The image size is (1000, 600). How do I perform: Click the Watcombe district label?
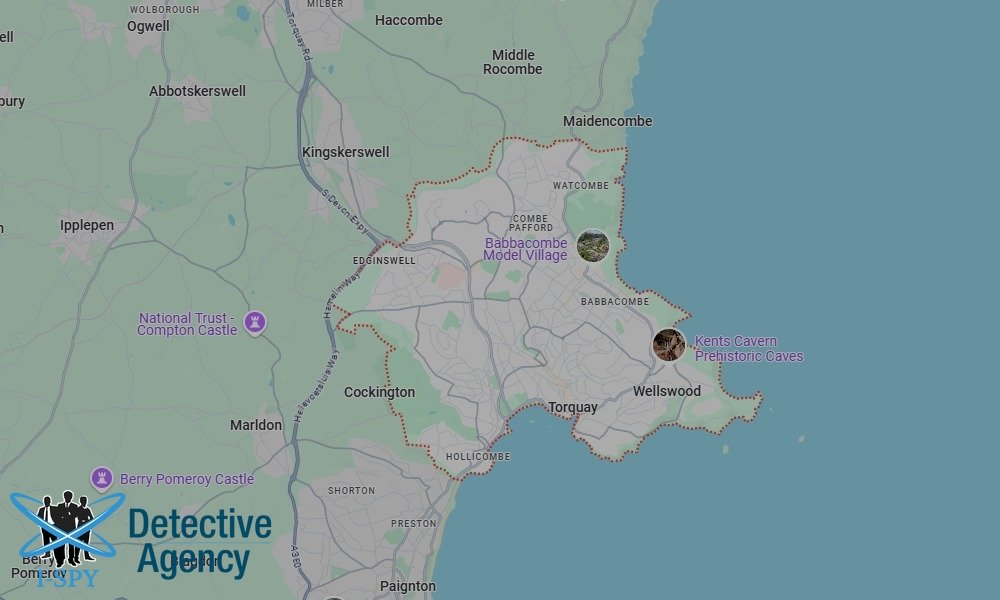[x=581, y=184]
